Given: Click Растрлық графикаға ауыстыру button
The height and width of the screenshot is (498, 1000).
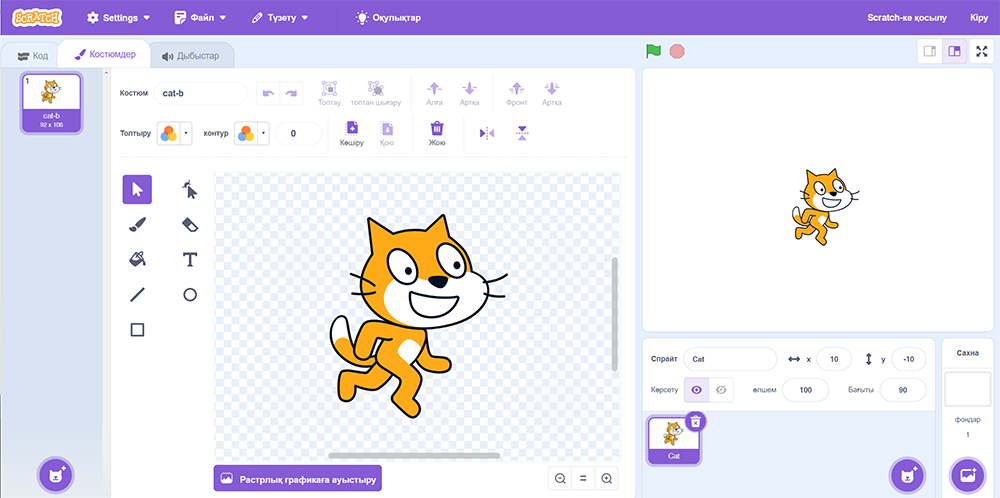Looking at the screenshot, I should point(298,478).
